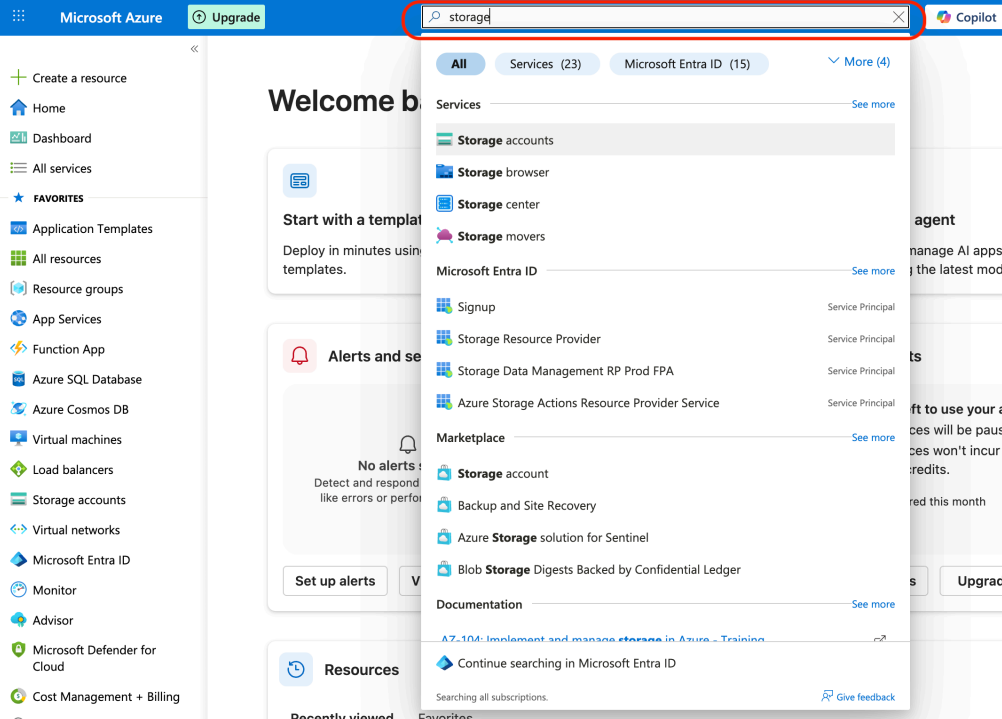This screenshot has height=719, width=1002.
Task: Clear the search box with X icon
Action: coord(898,17)
